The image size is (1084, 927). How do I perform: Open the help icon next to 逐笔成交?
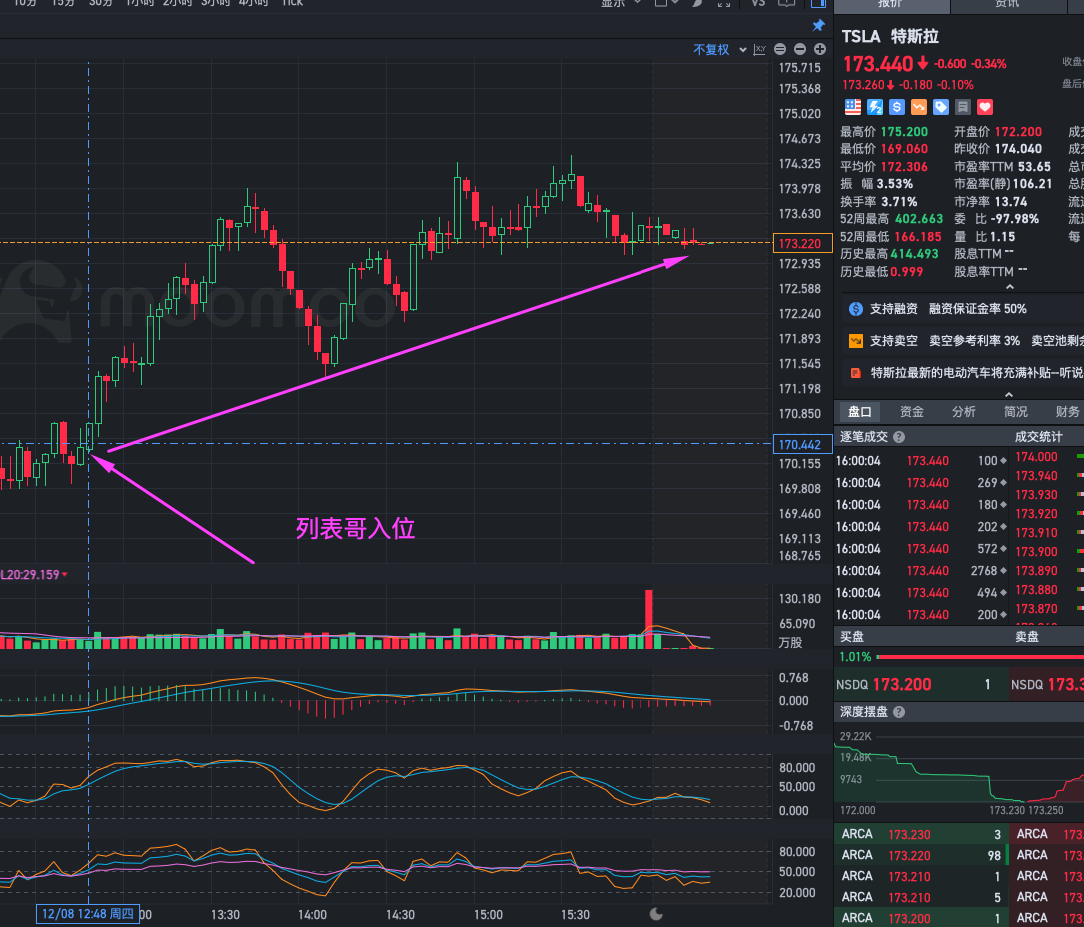click(x=899, y=437)
